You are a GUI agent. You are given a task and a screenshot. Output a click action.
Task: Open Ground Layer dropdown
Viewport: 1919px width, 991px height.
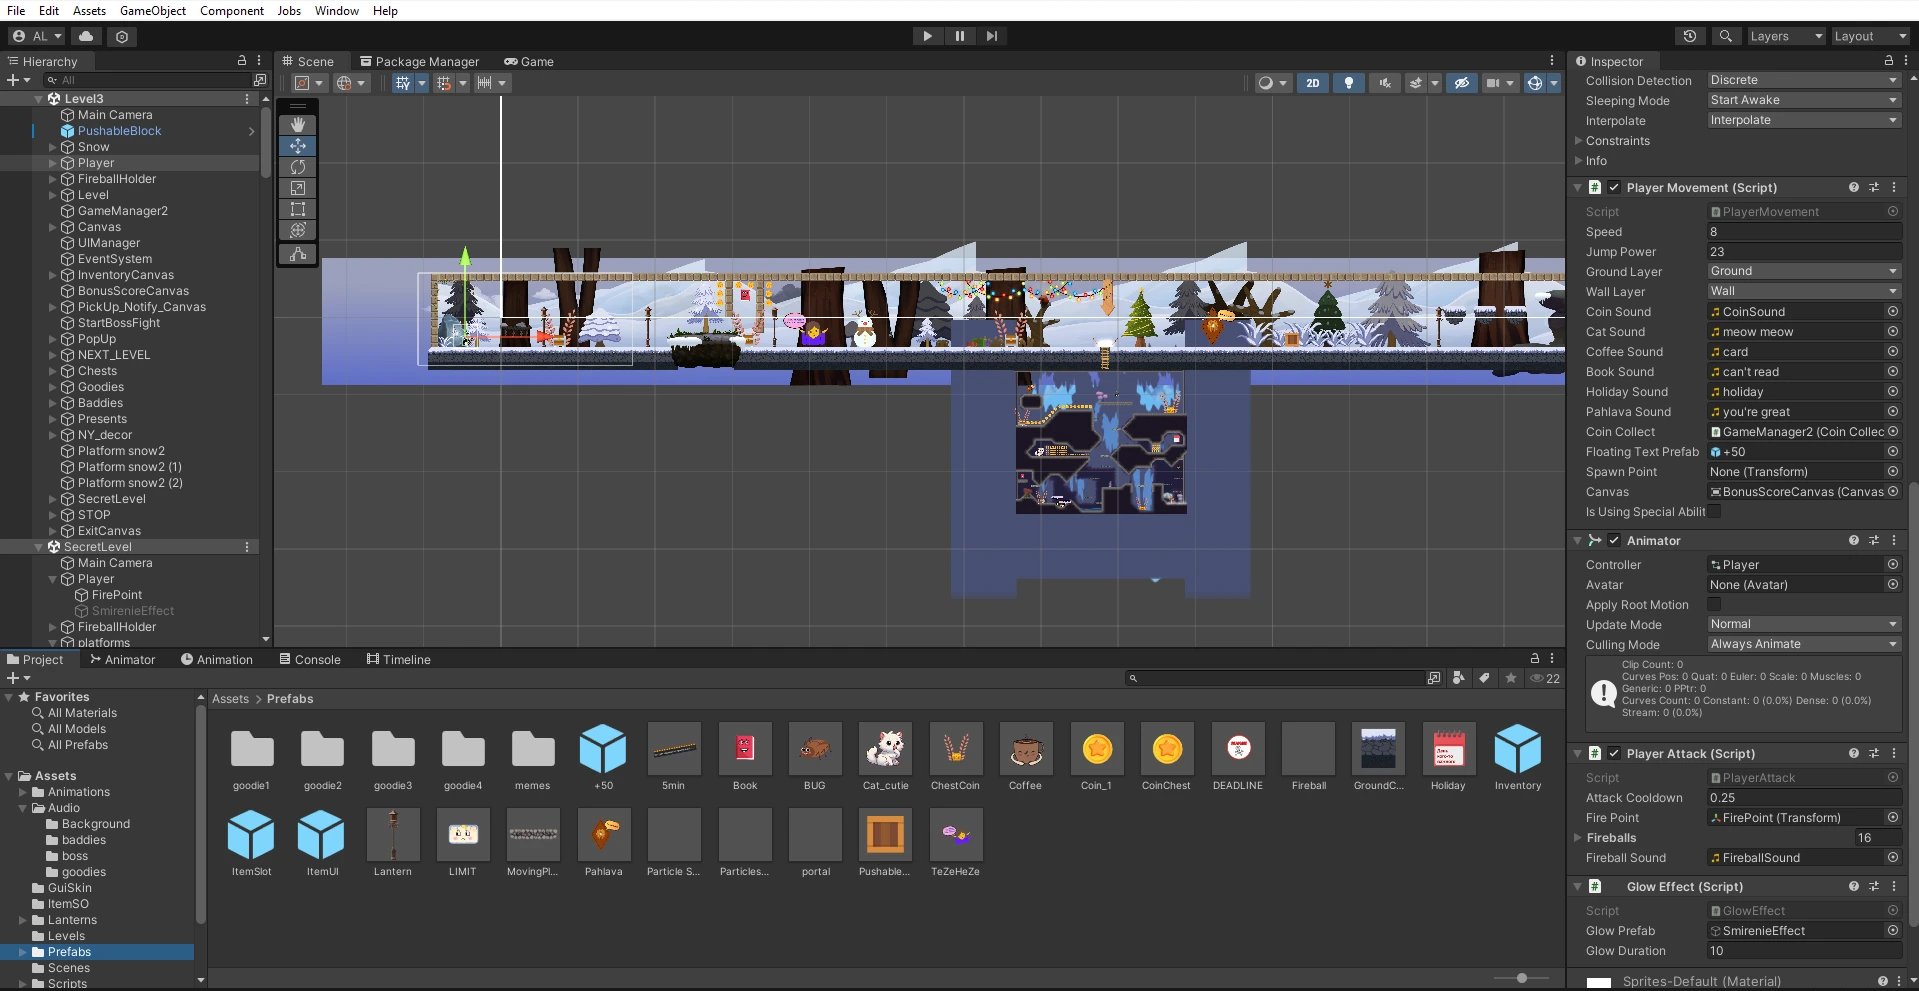pyautogui.click(x=1804, y=271)
